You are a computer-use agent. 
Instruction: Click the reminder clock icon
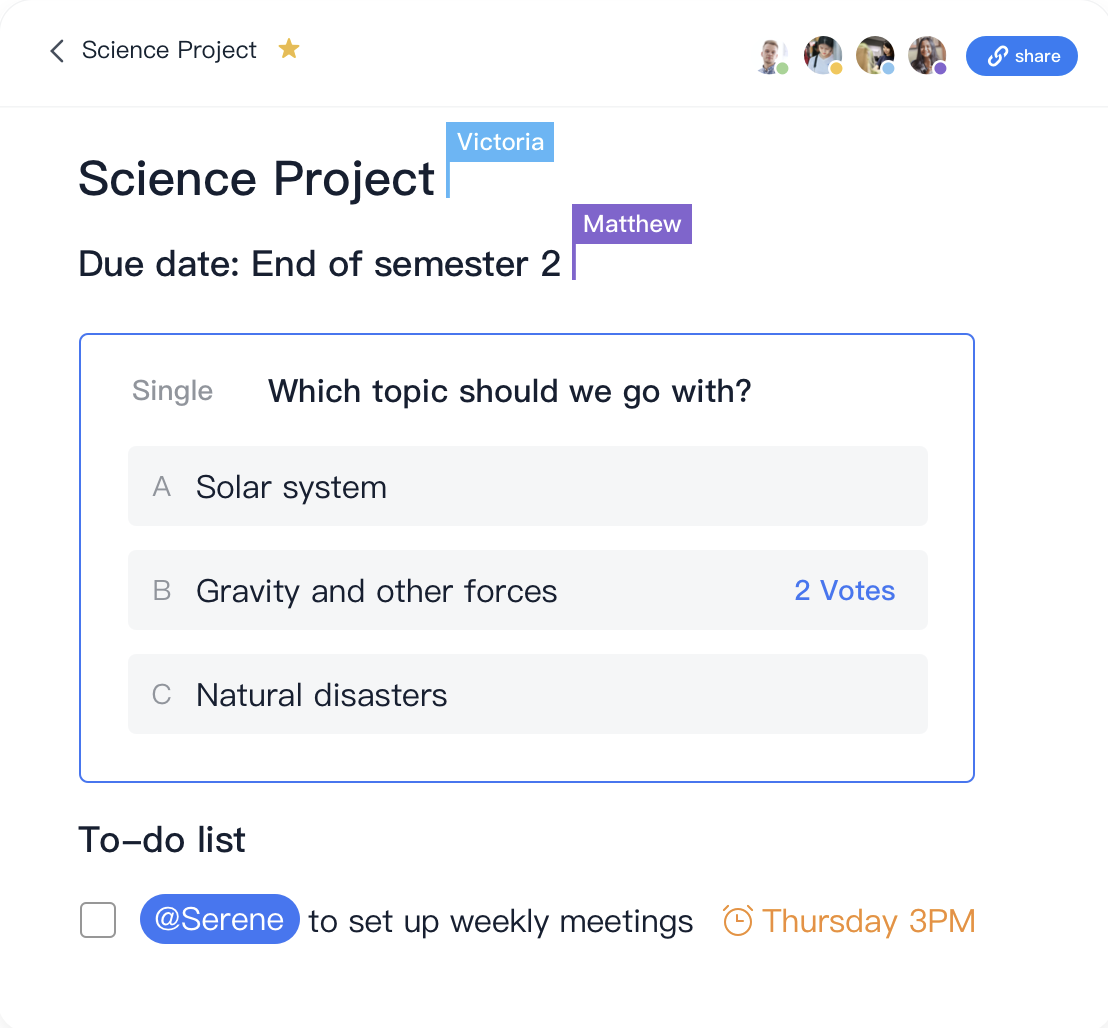click(737, 920)
